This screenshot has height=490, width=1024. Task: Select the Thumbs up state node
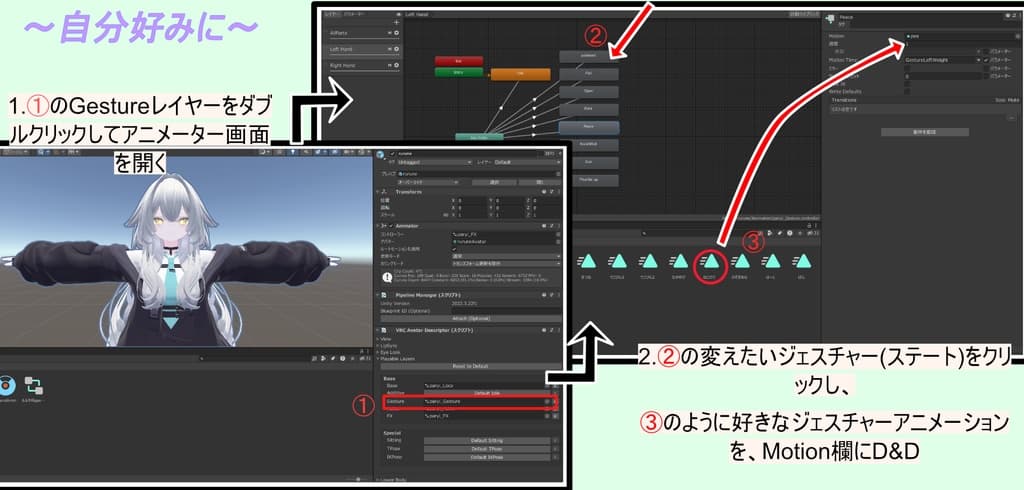[x=589, y=179]
